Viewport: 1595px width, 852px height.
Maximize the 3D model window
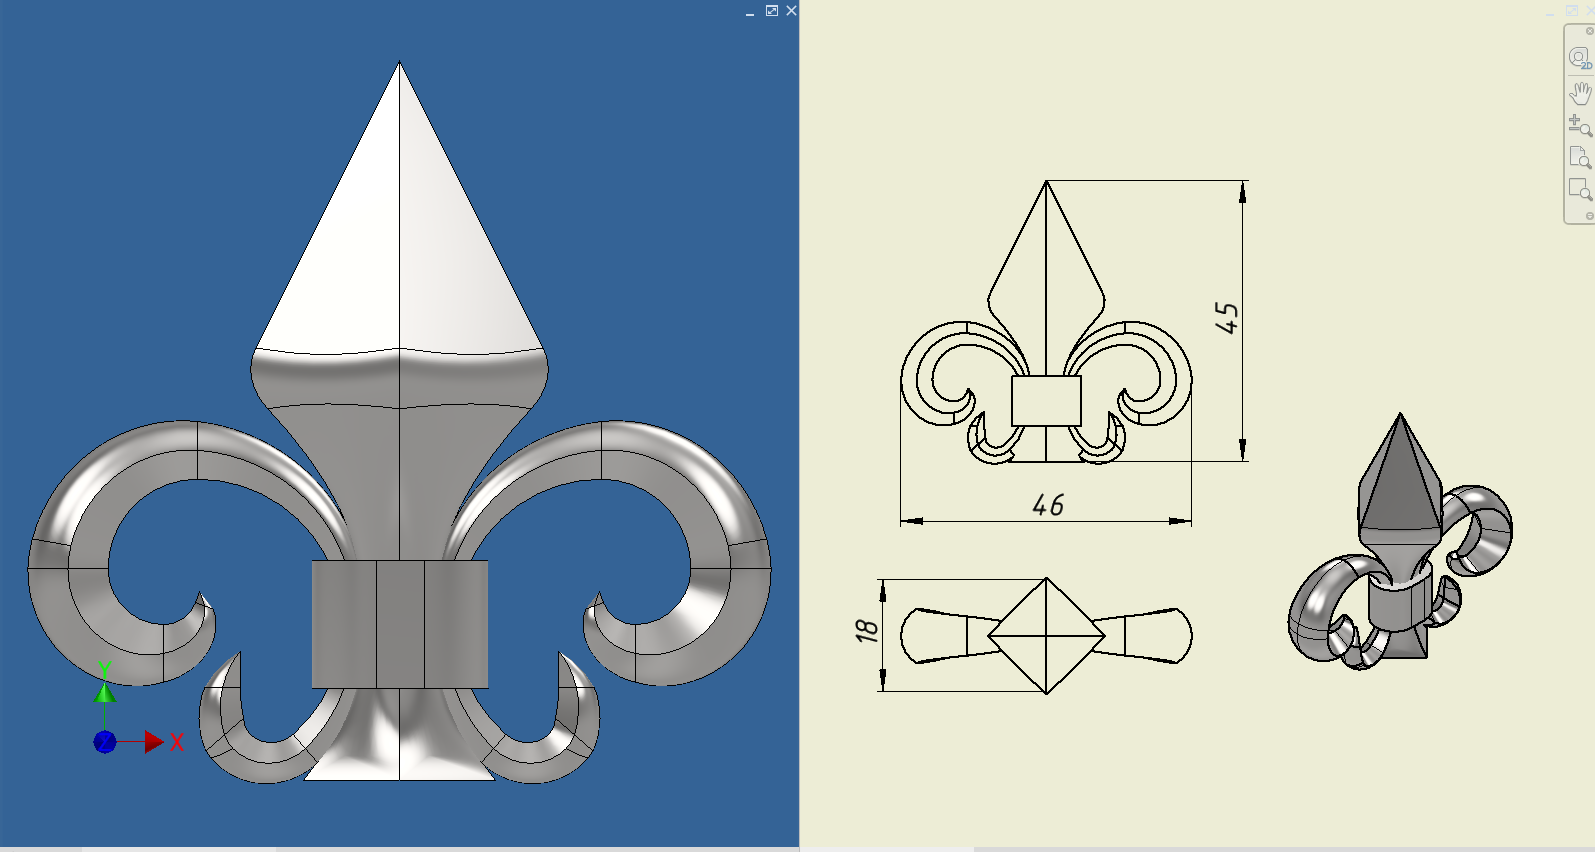771,11
